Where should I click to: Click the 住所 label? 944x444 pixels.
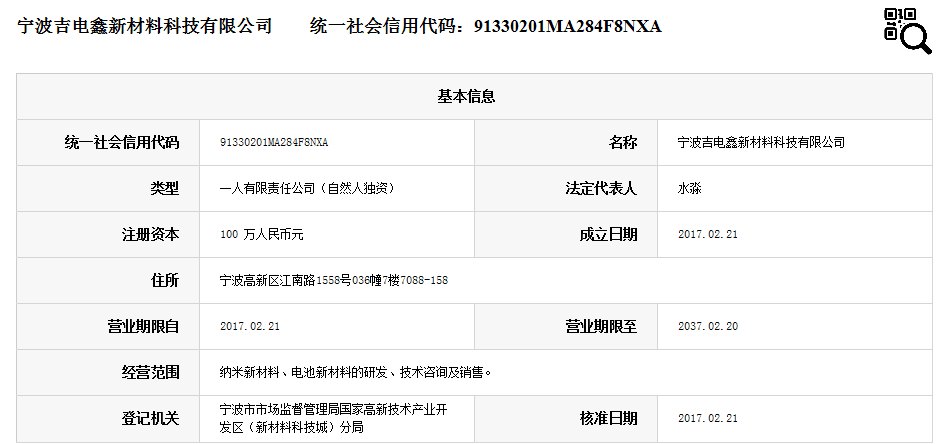click(164, 280)
